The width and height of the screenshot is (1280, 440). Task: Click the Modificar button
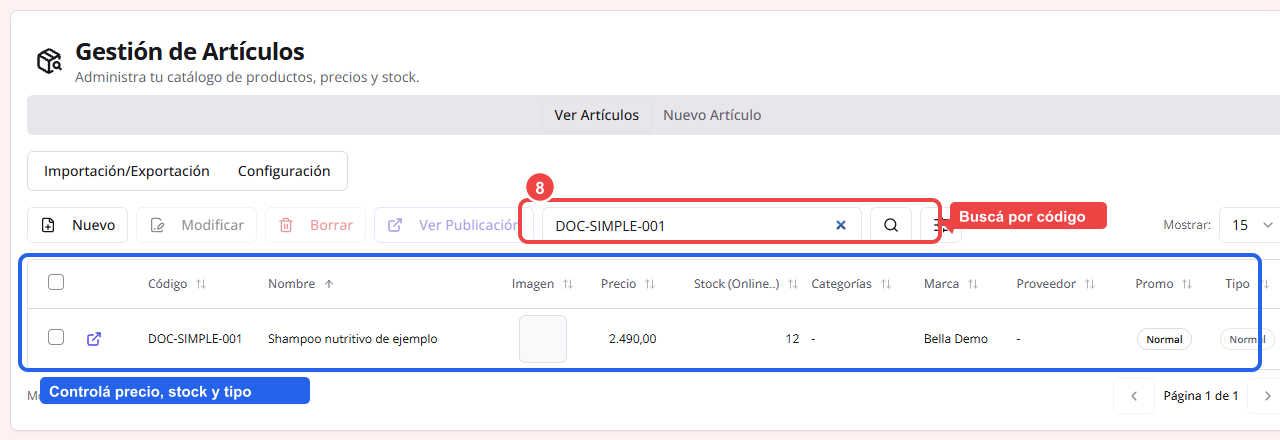(x=197, y=225)
